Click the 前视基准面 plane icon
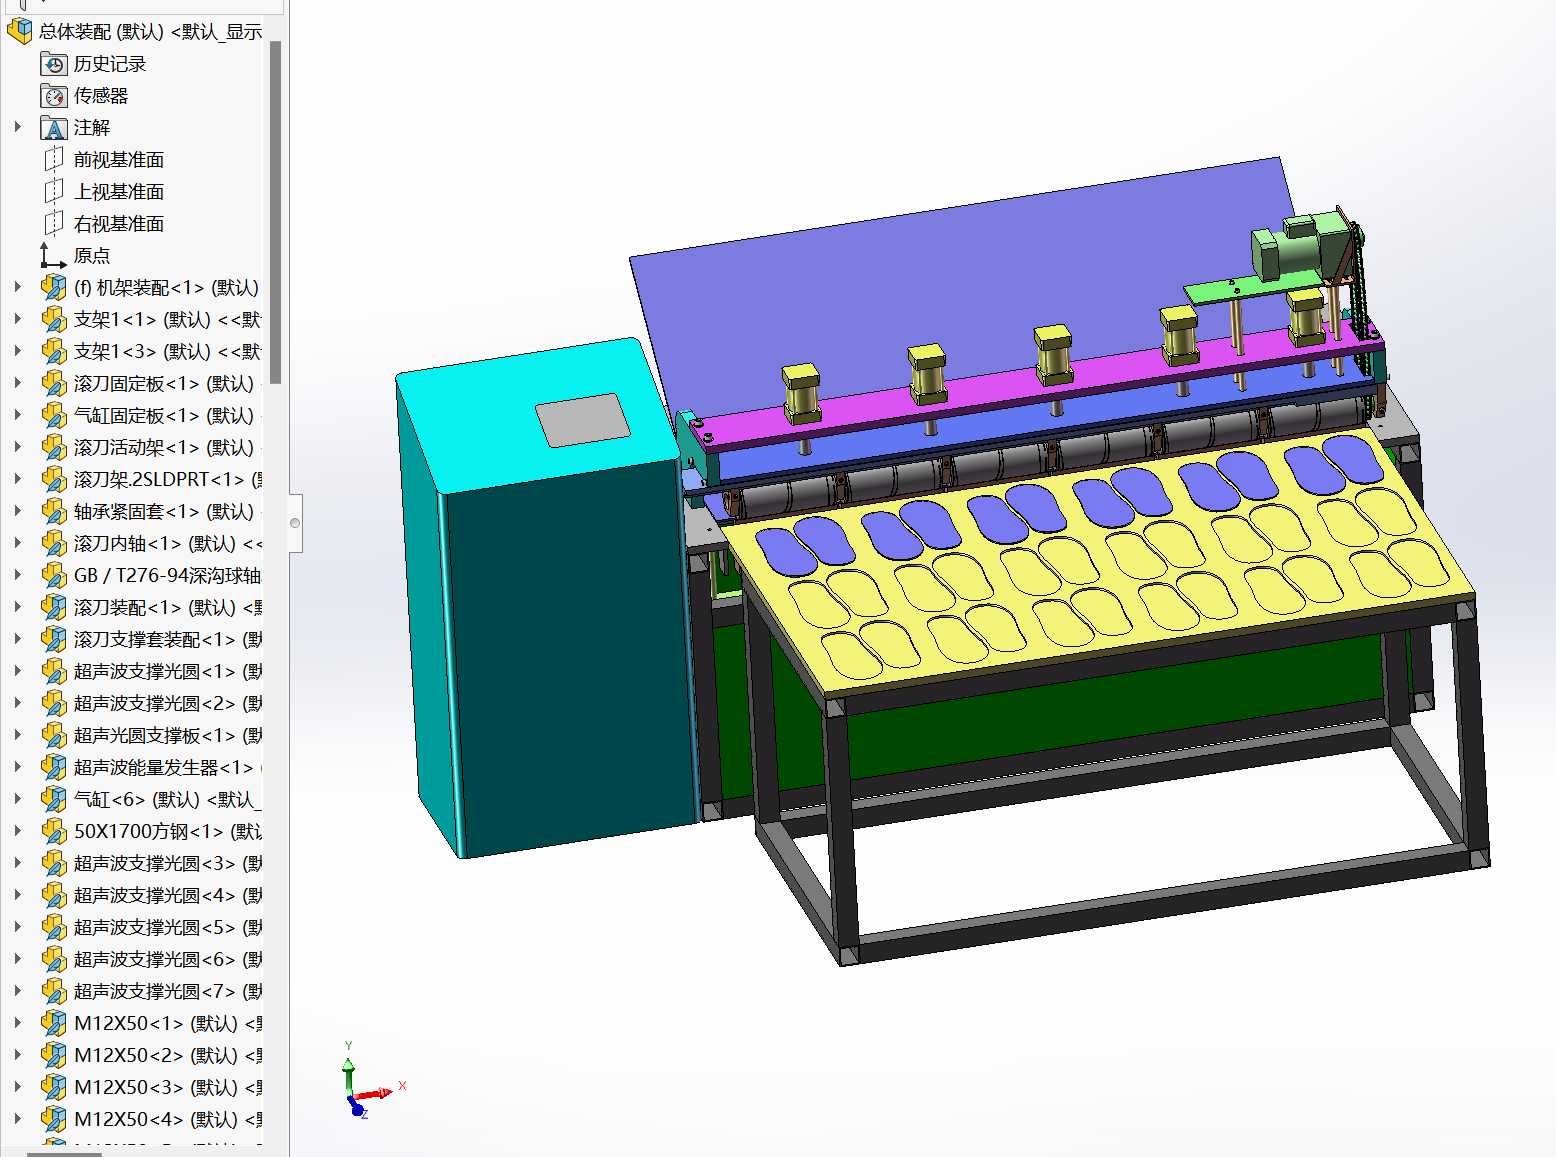Viewport: 1556px width, 1157px height. click(53, 160)
